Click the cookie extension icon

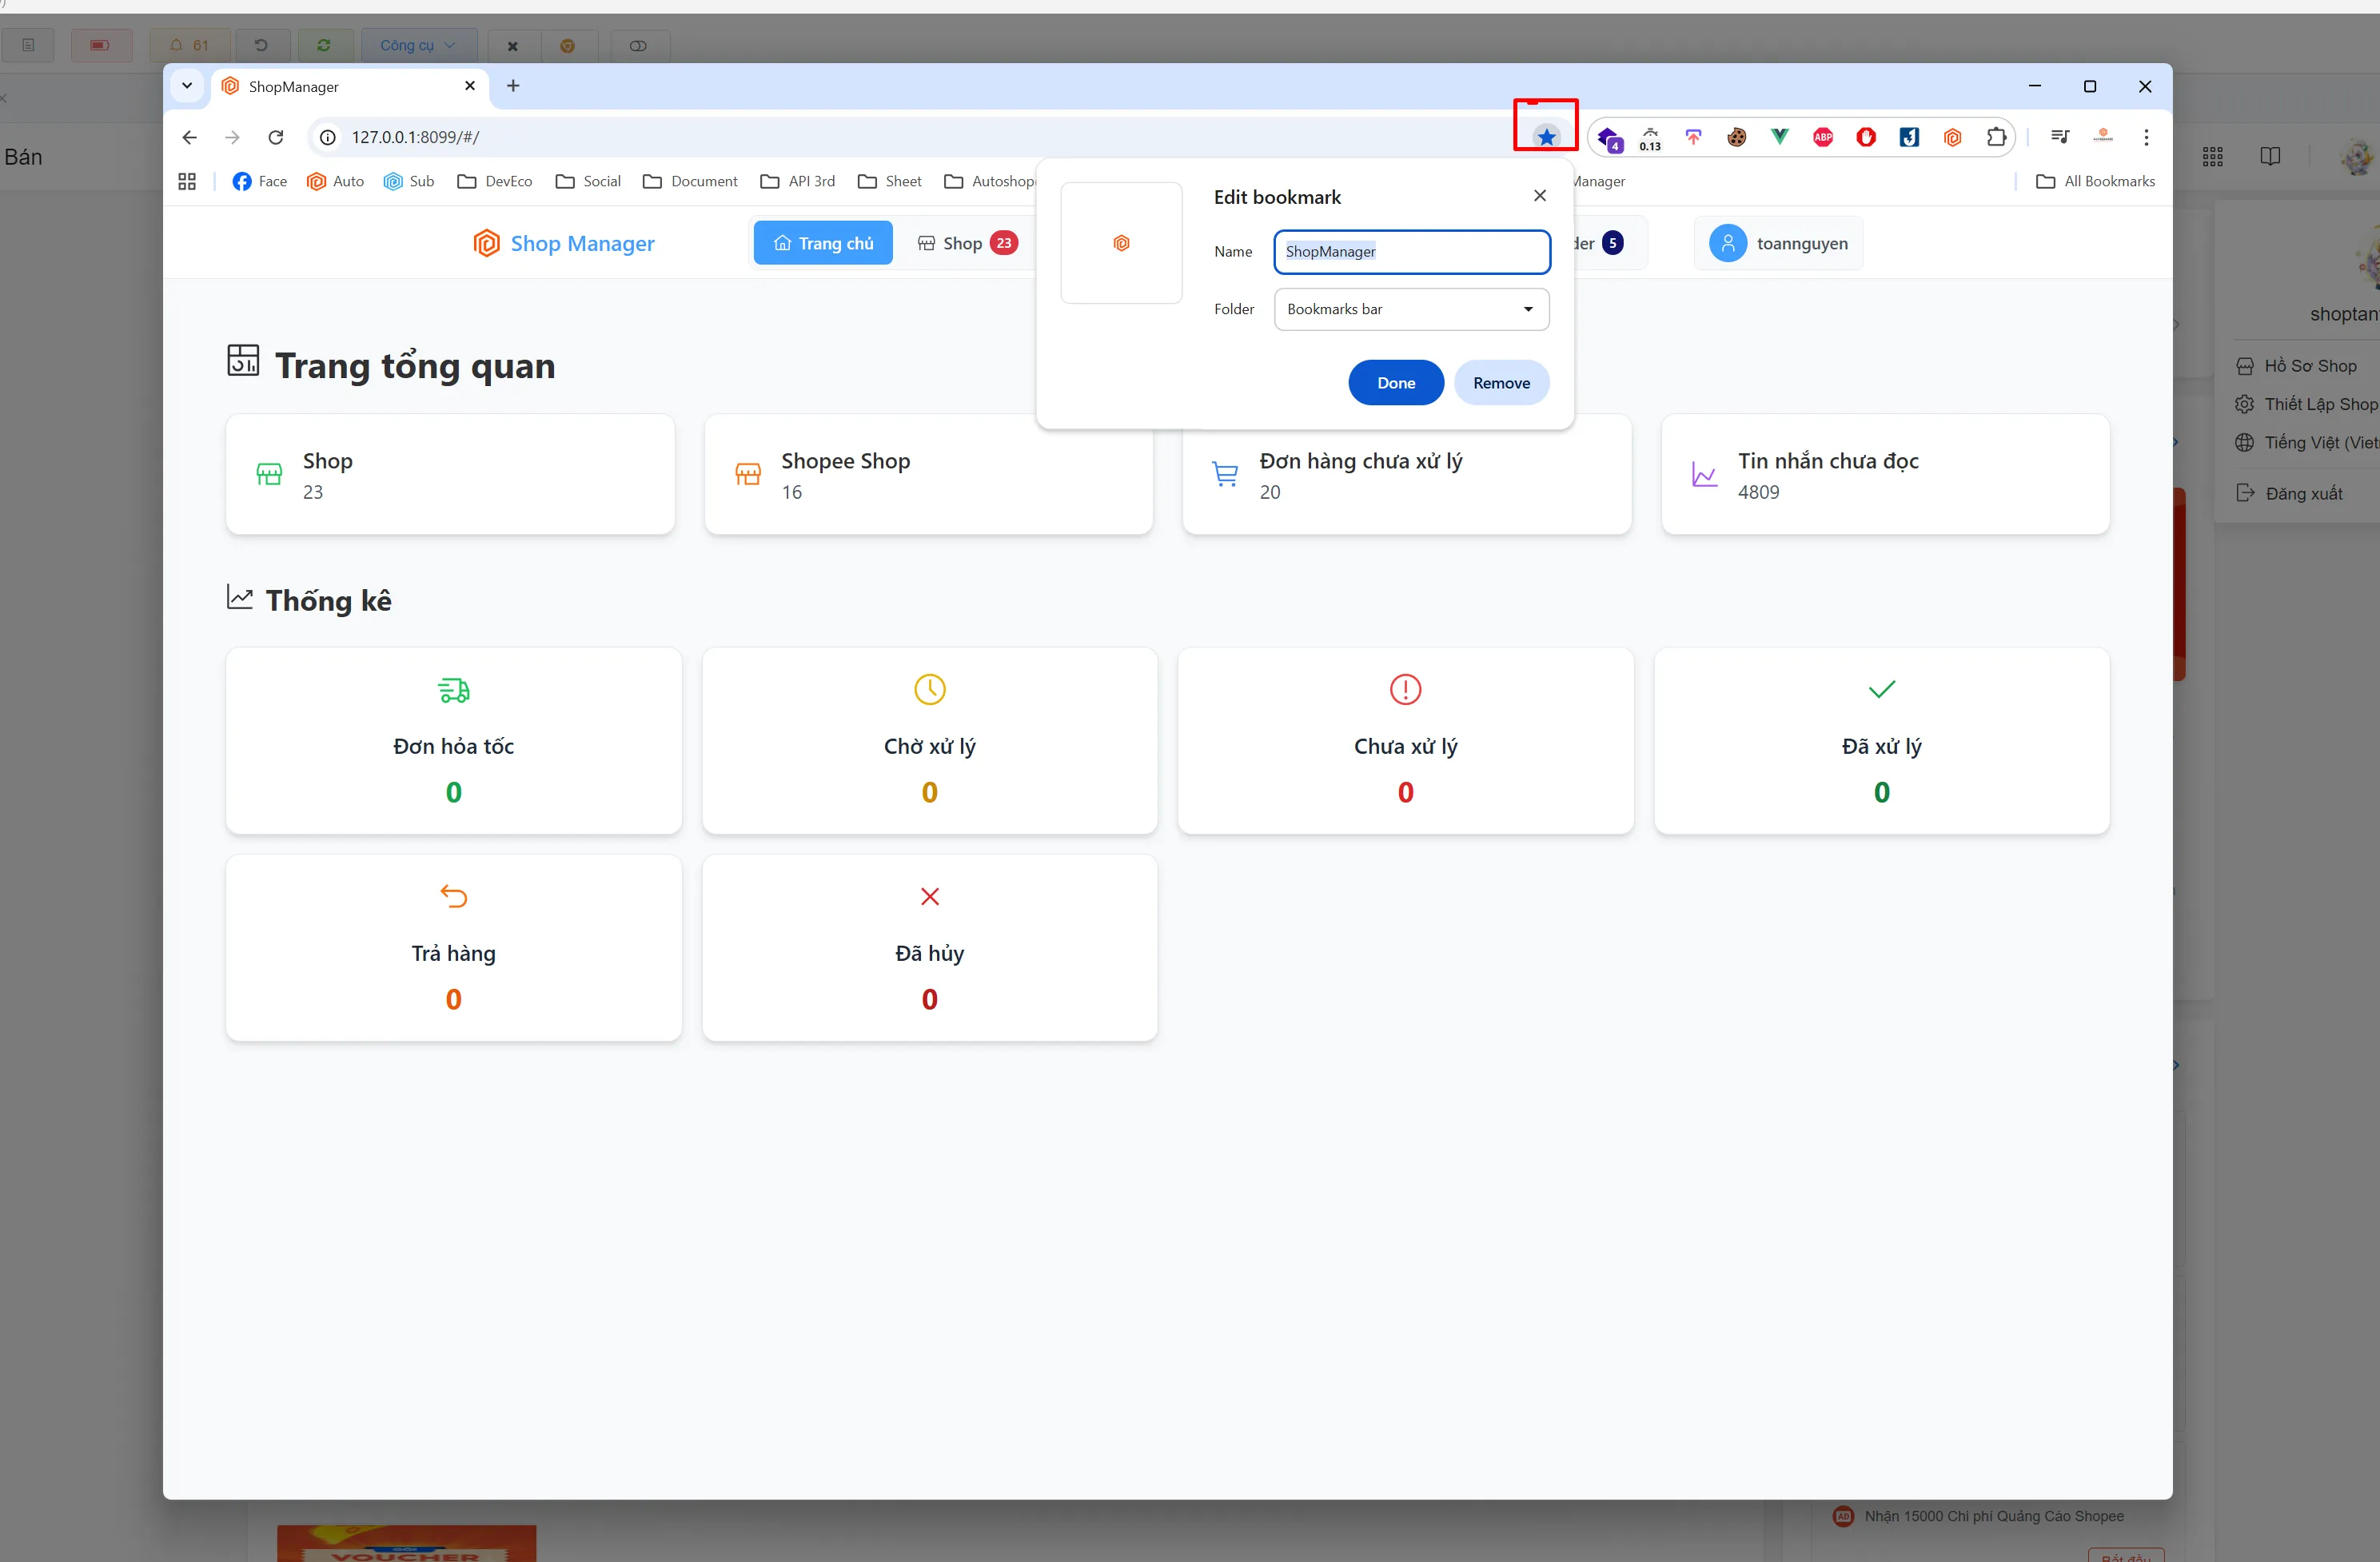1737,137
